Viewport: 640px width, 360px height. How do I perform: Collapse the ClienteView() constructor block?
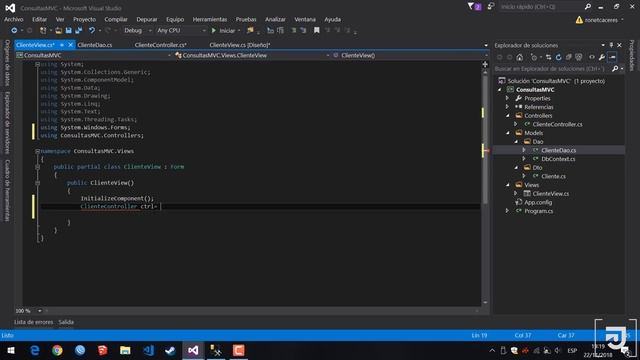tap(37, 183)
